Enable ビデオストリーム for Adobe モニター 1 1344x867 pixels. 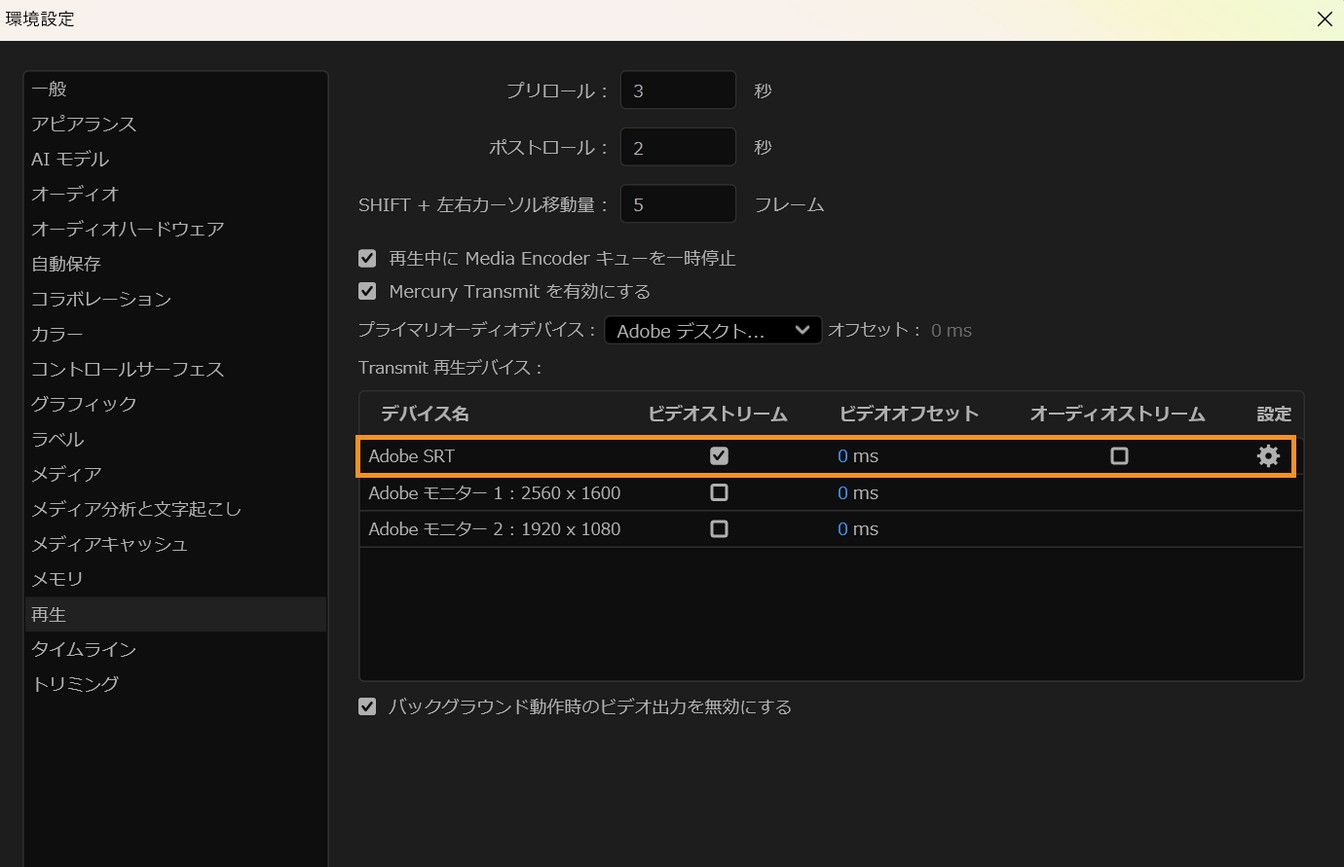(718, 492)
